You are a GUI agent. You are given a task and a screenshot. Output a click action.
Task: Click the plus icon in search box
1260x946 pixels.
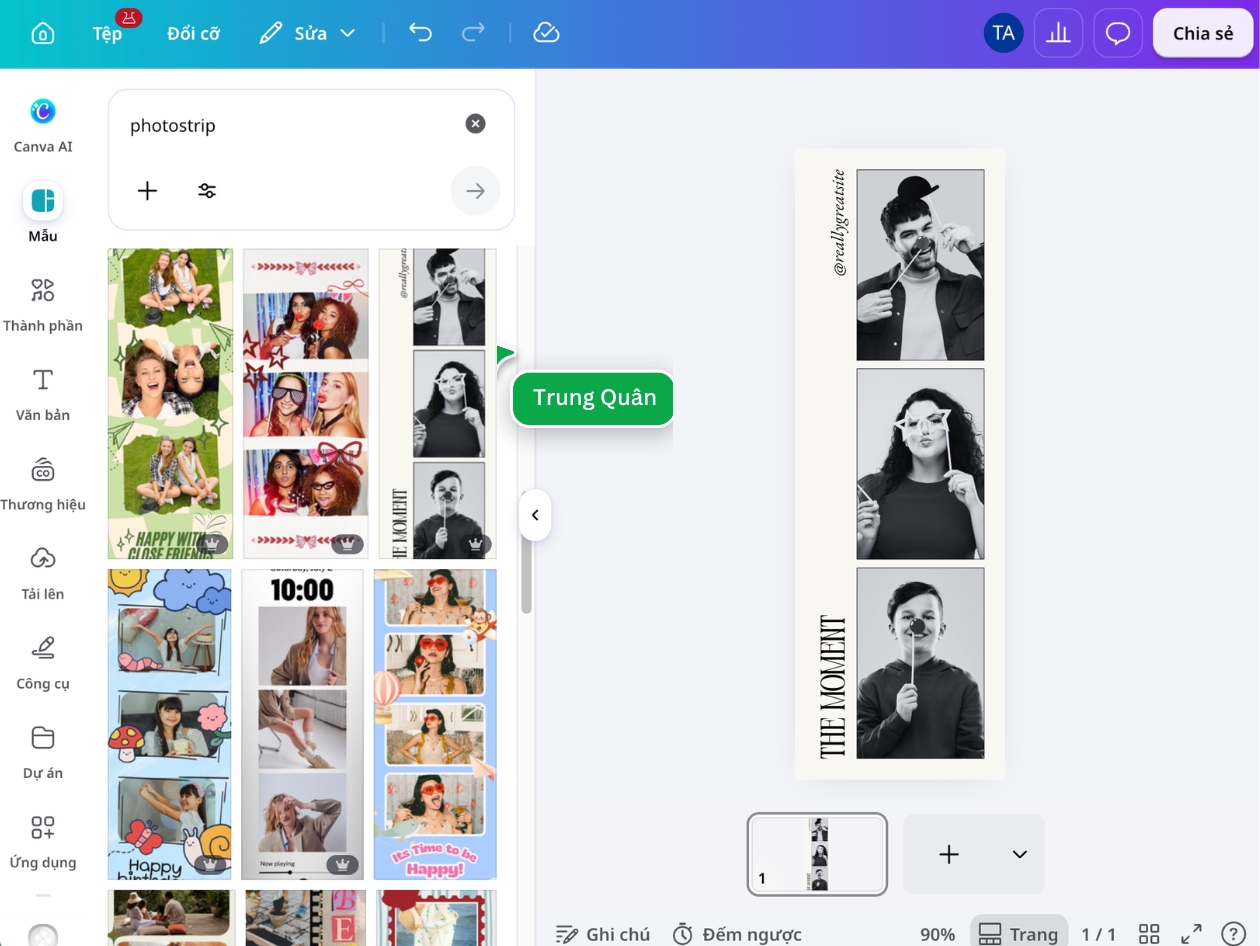(147, 191)
